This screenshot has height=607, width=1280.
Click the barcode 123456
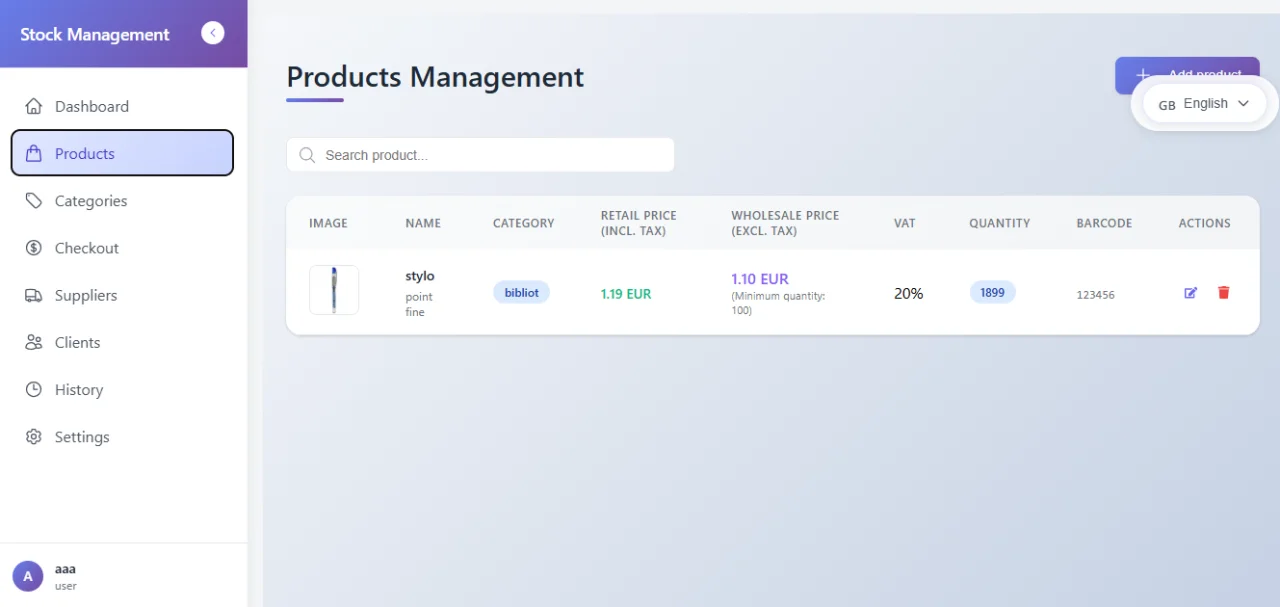(1096, 295)
